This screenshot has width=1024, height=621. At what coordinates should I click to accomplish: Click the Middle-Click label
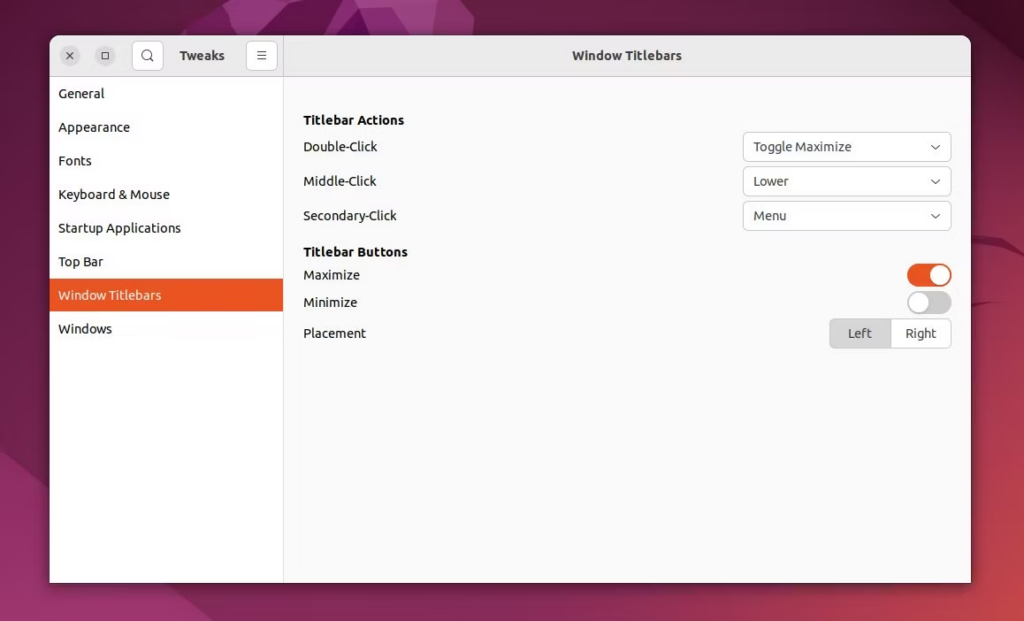coord(340,182)
